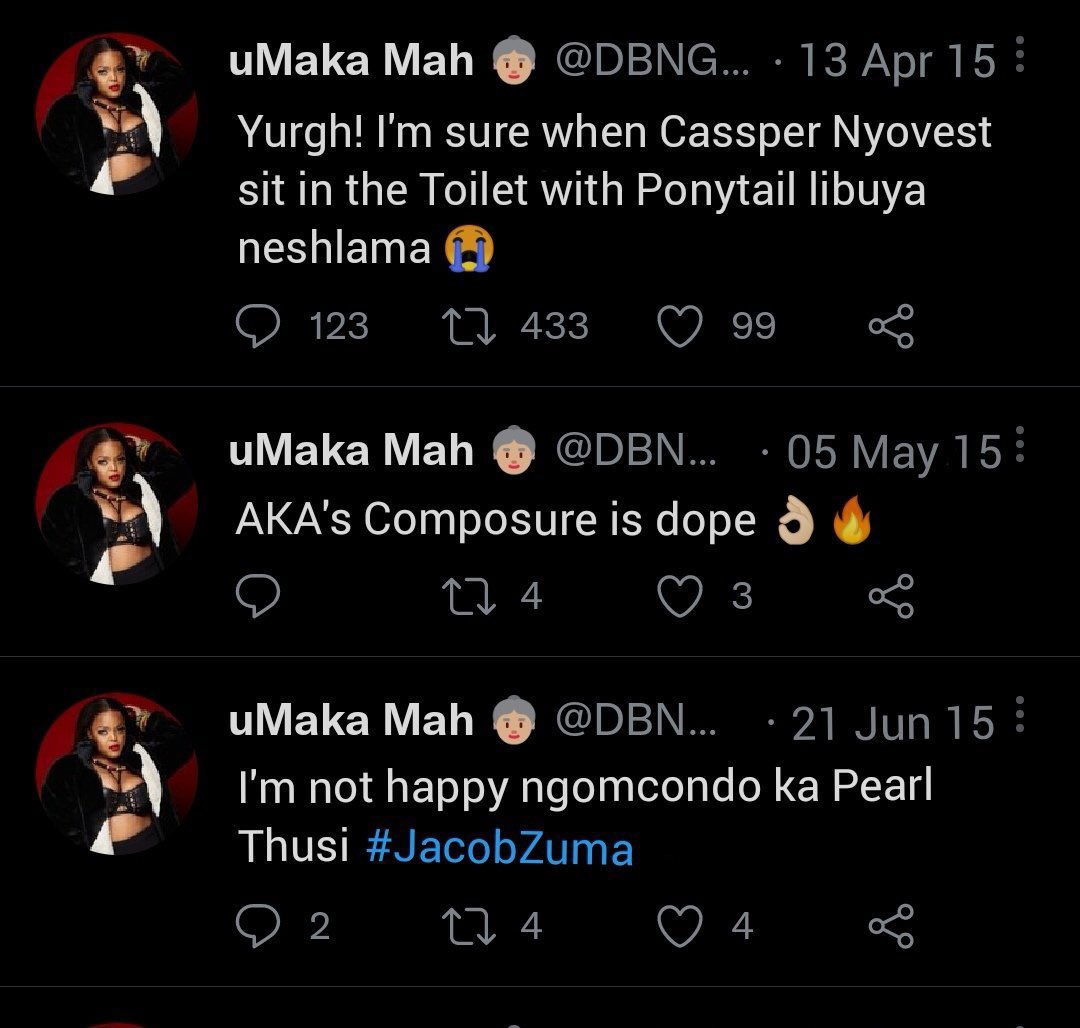Share the Pearl Thusi #JacobZuma tweet
1080x1028 pixels.
click(x=891, y=925)
